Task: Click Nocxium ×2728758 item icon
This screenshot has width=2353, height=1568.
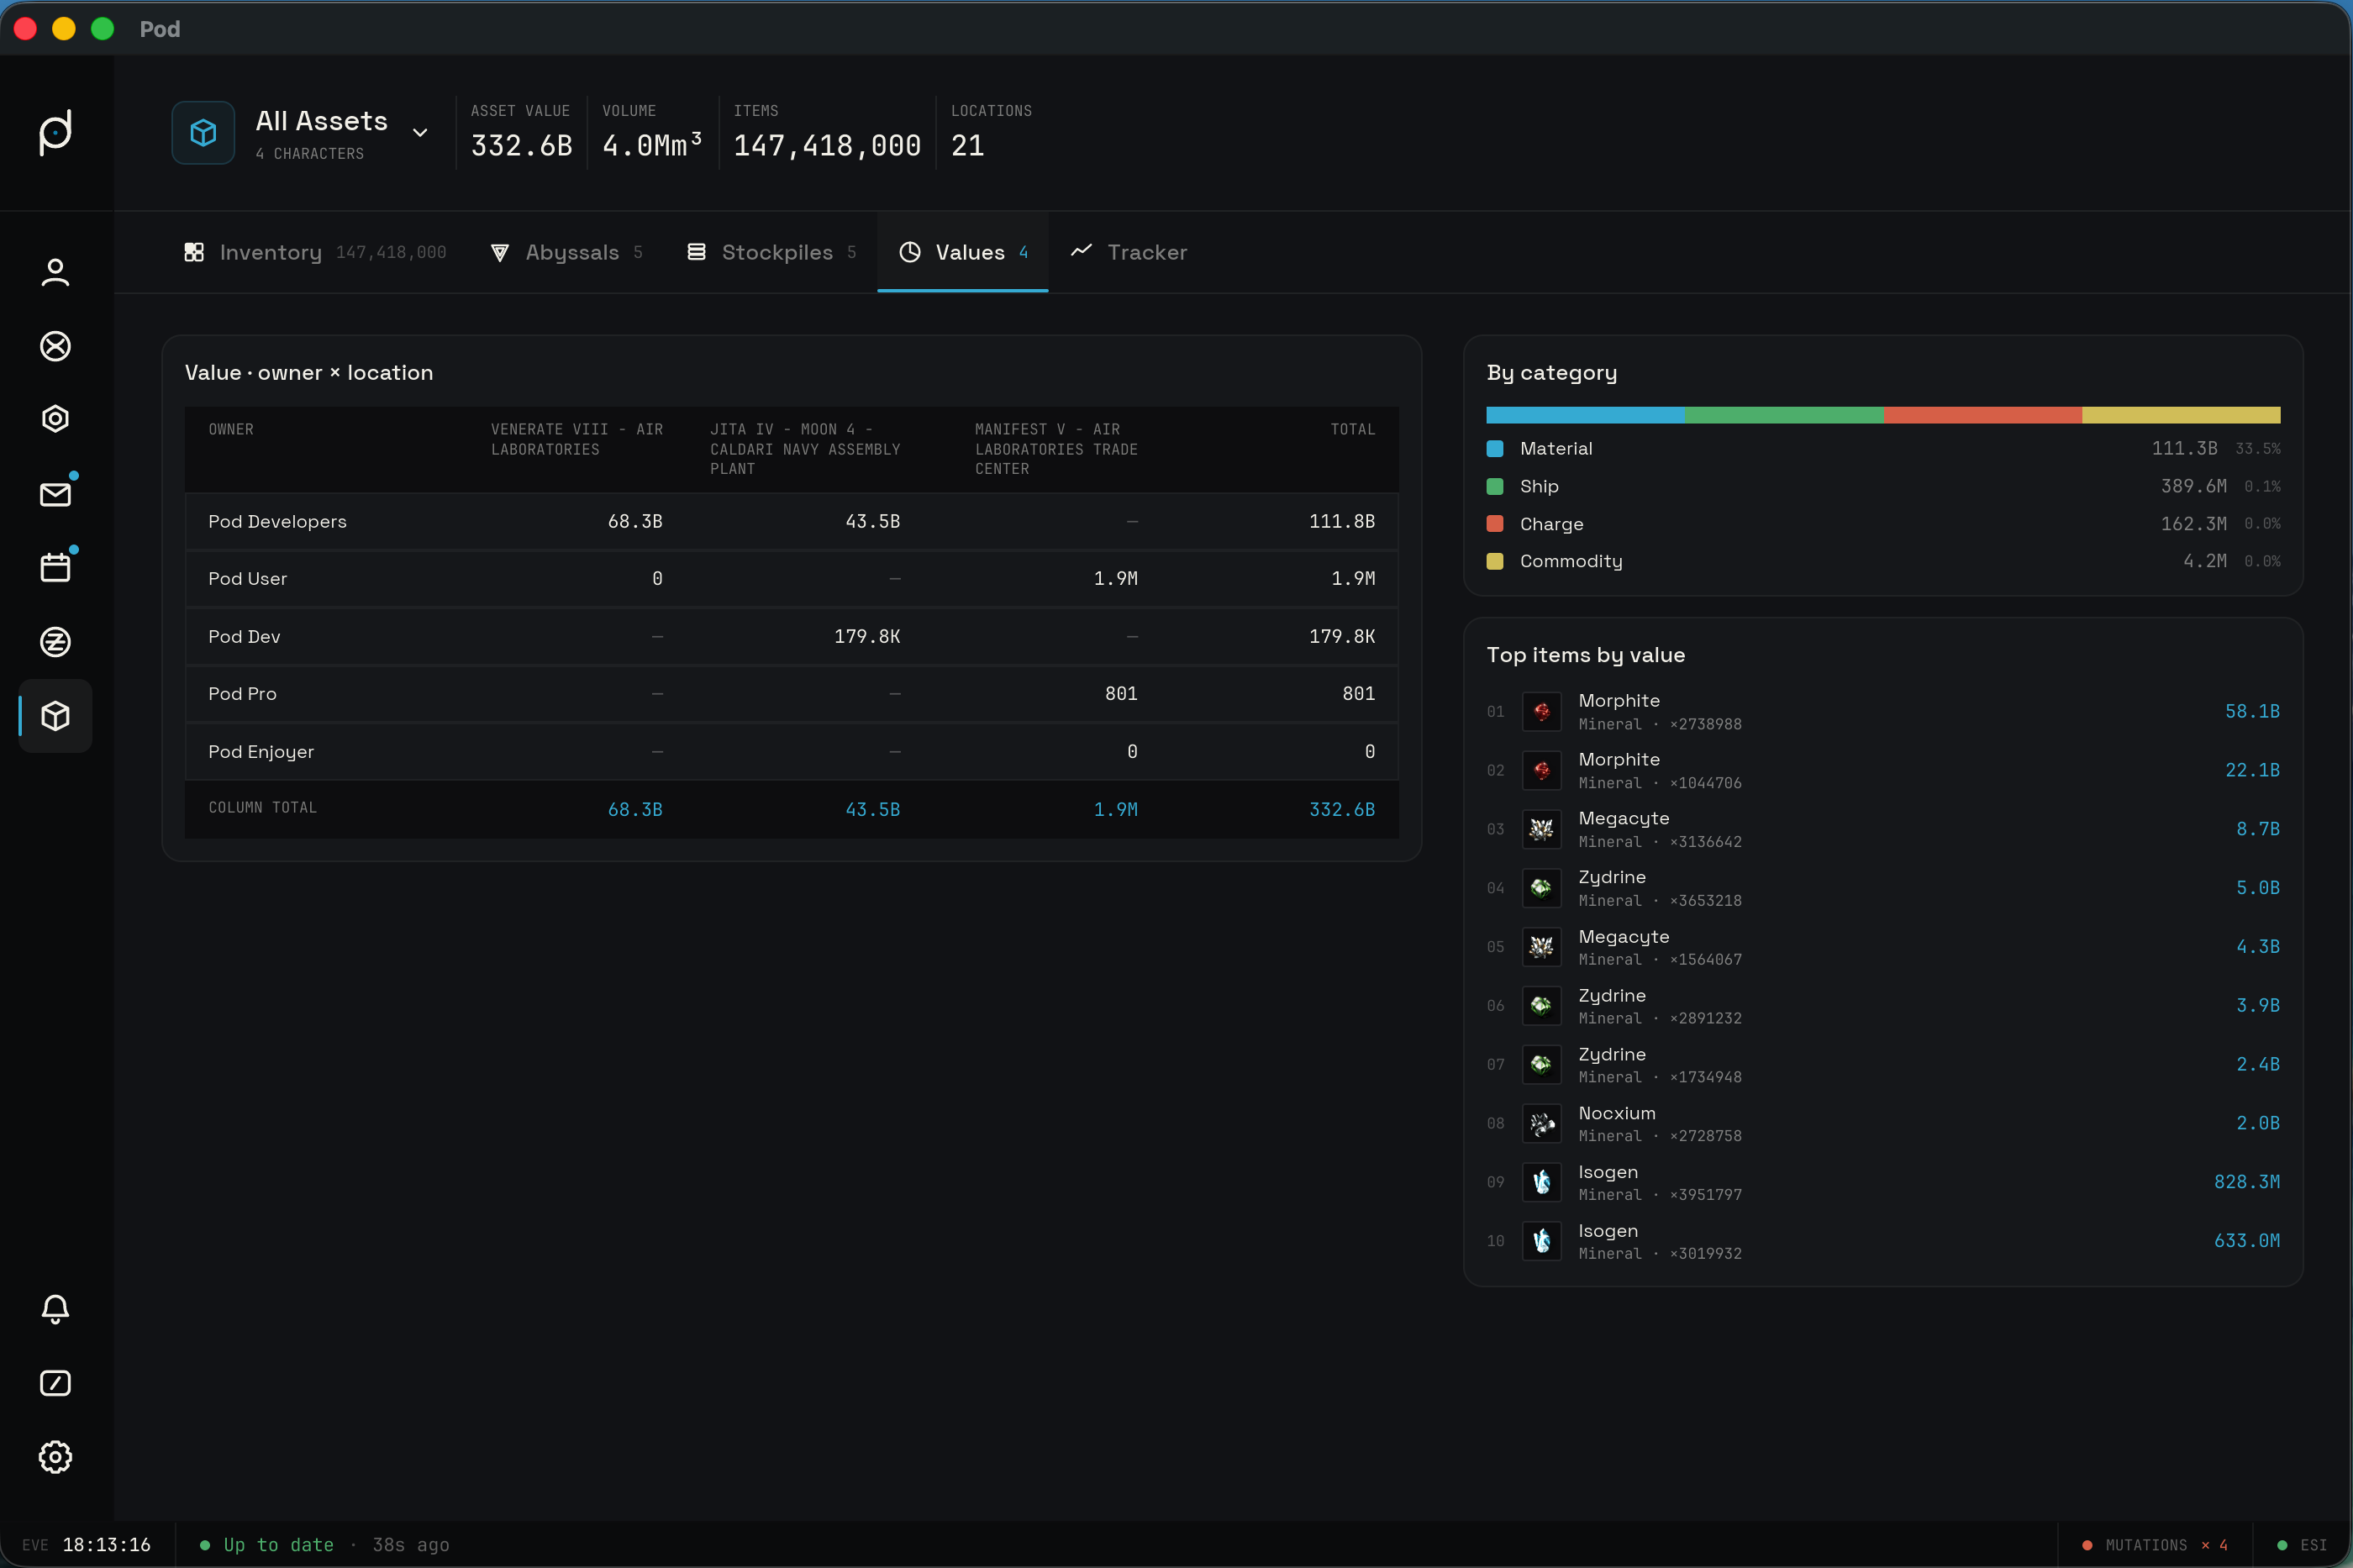Action: click(x=1541, y=1123)
